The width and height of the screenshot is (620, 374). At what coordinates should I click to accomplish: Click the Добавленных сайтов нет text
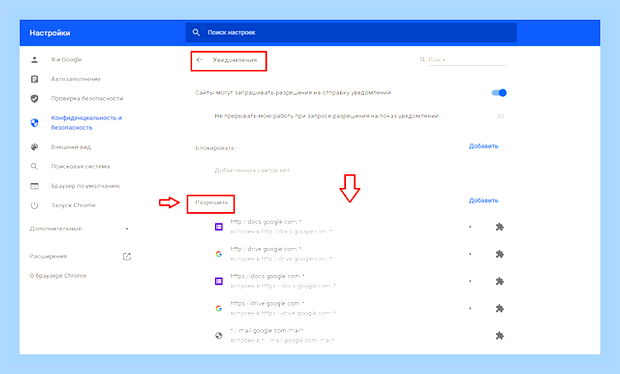coord(252,170)
